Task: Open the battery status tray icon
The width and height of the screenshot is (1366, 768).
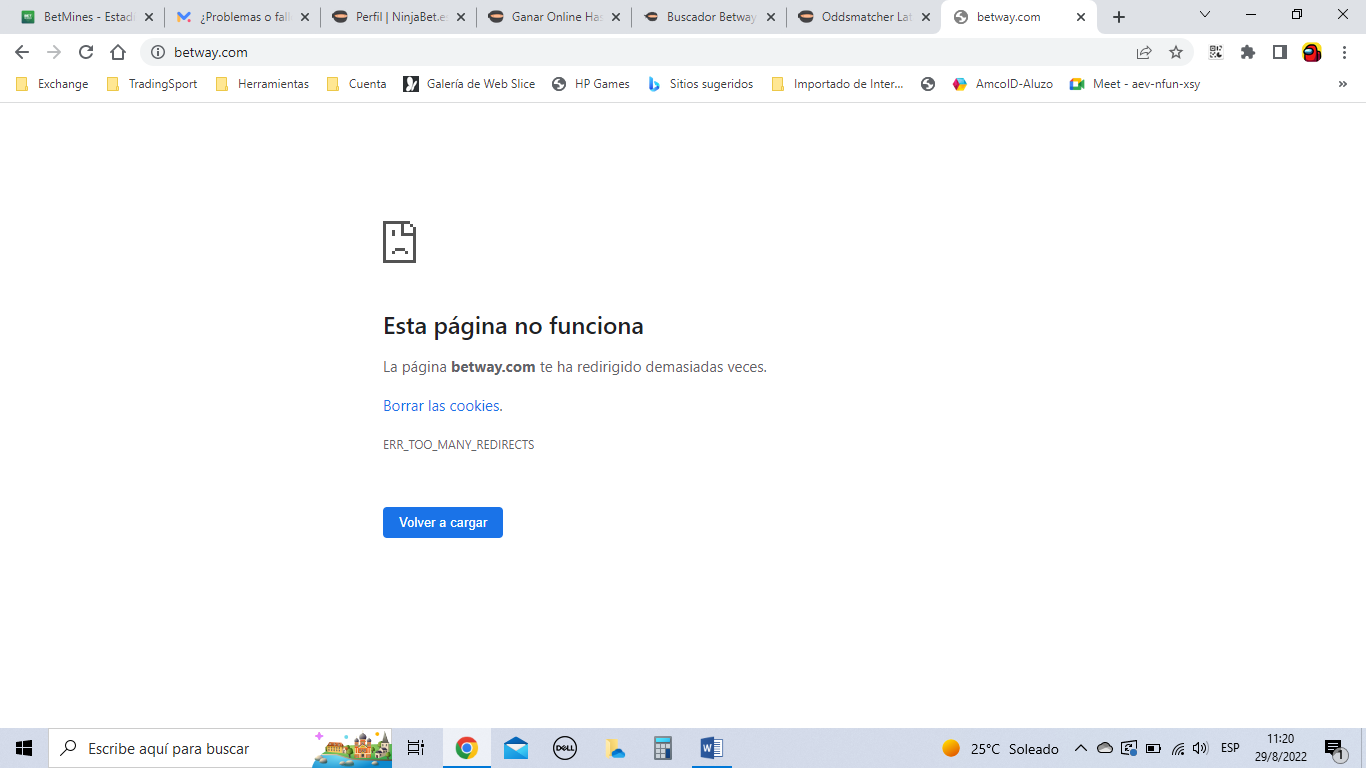Action: 1153,748
